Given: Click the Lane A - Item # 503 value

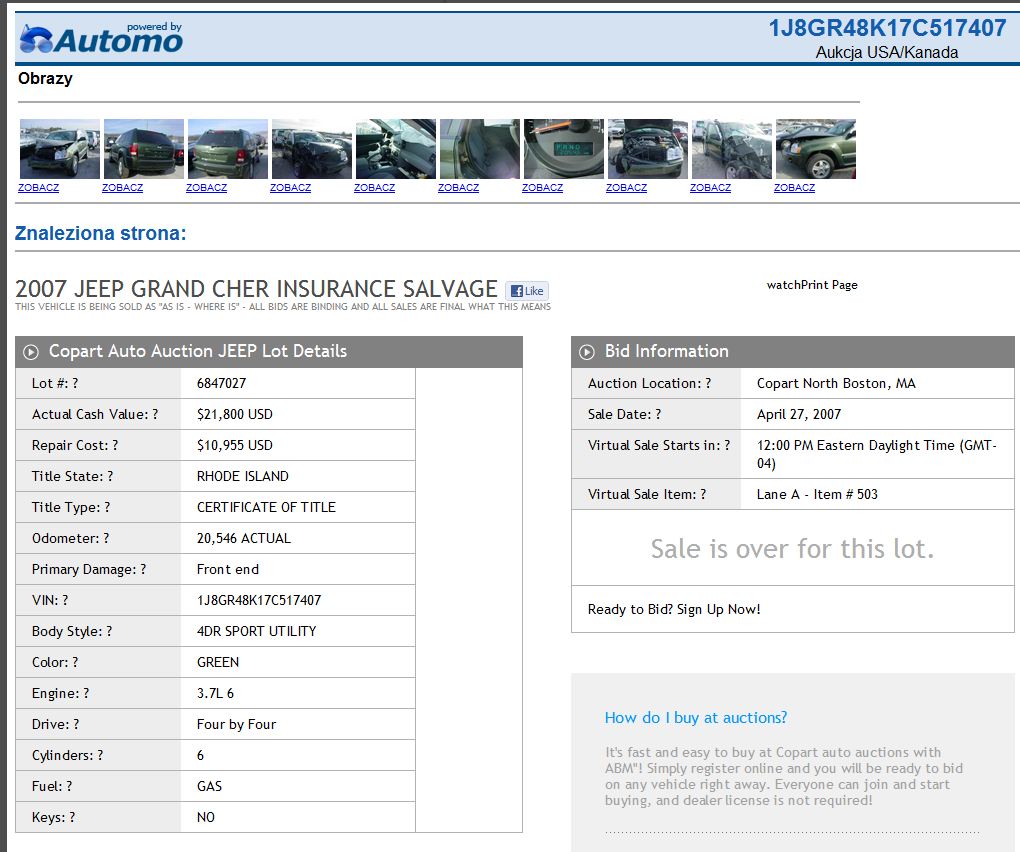Looking at the screenshot, I should (817, 494).
